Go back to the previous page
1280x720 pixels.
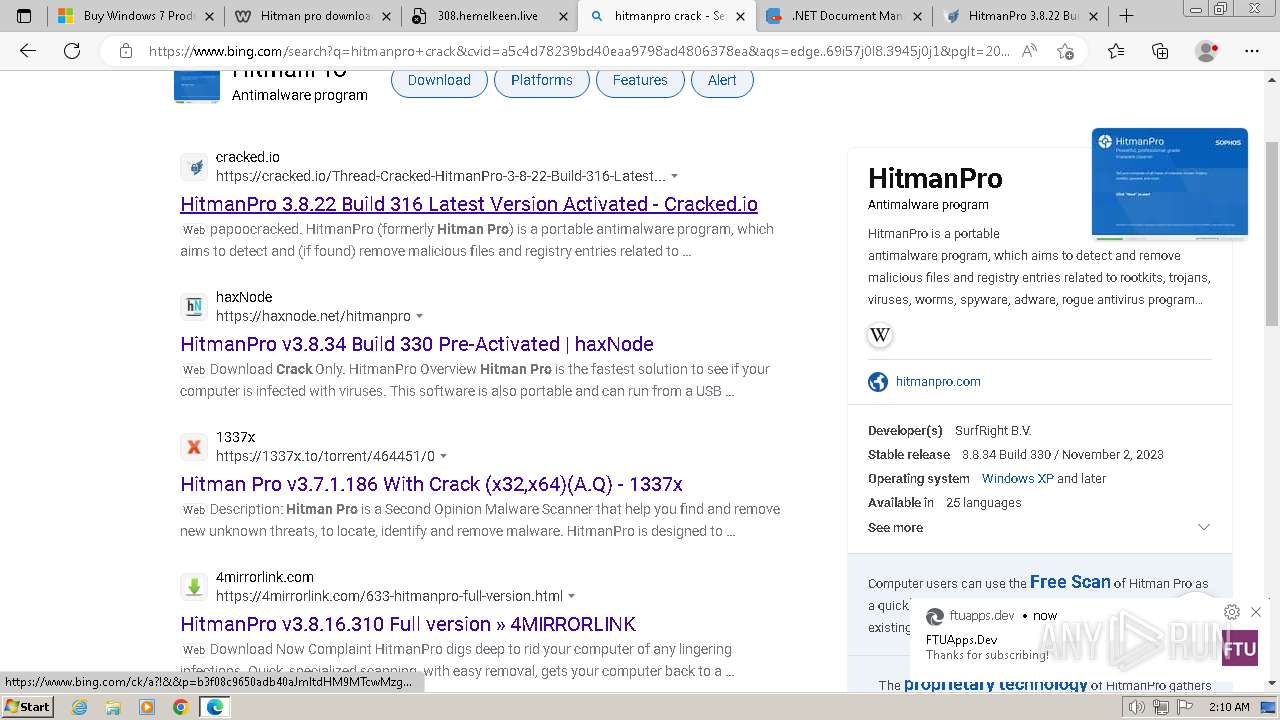(x=28, y=51)
